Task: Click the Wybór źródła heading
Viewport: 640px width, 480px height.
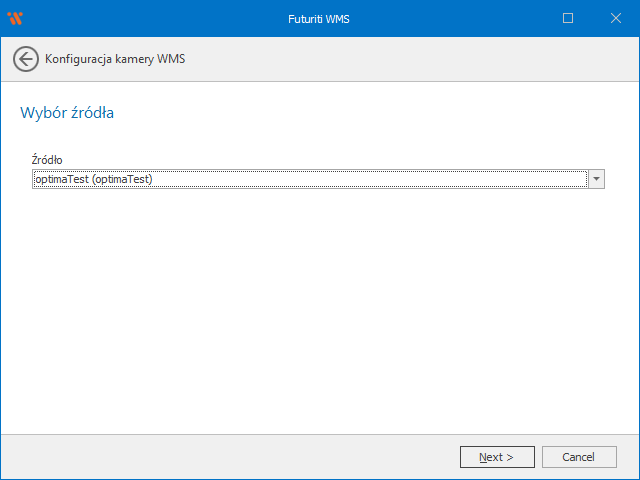Action: coord(67,113)
